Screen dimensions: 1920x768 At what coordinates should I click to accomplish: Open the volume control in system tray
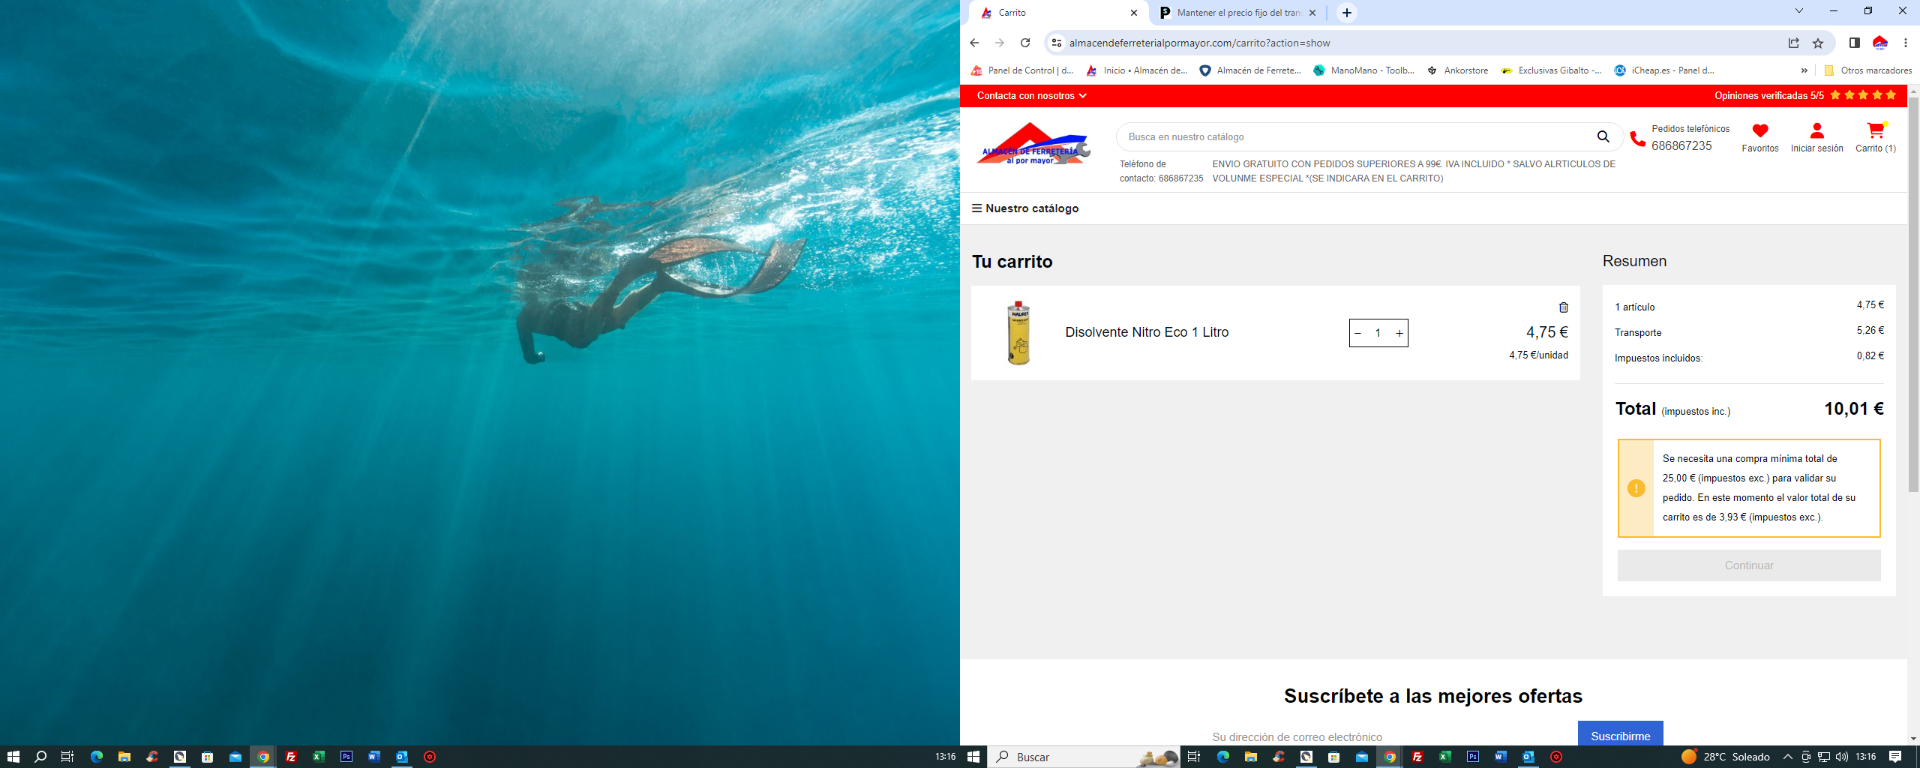point(1842,757)
